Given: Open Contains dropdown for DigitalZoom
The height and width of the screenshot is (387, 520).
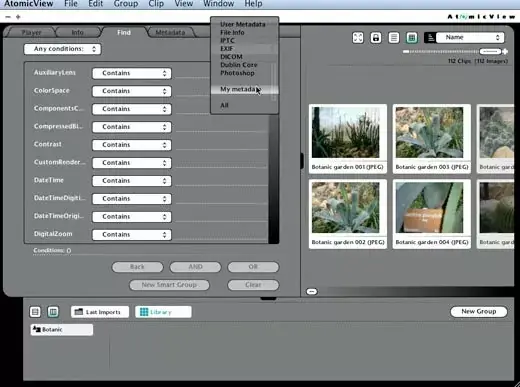Looking at the screenshot, I should [x=132, y=235].
